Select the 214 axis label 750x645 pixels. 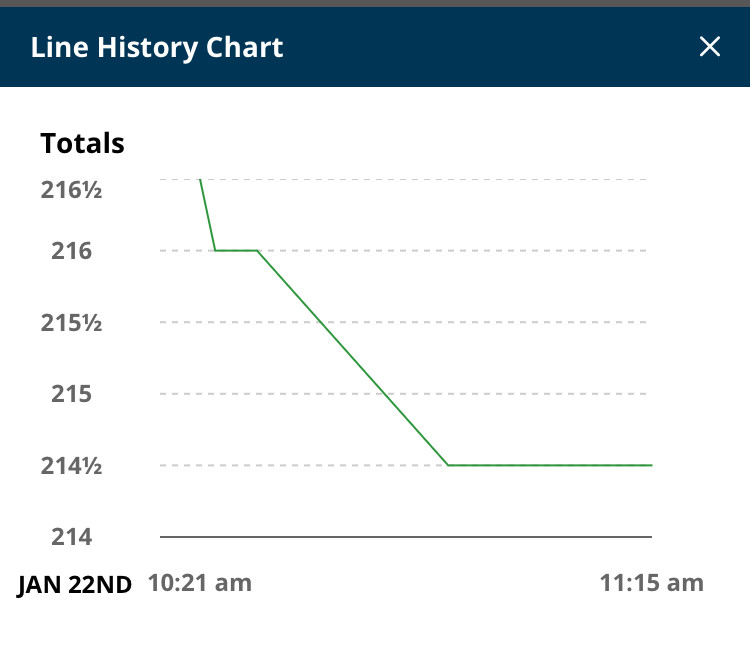(71, 537)
